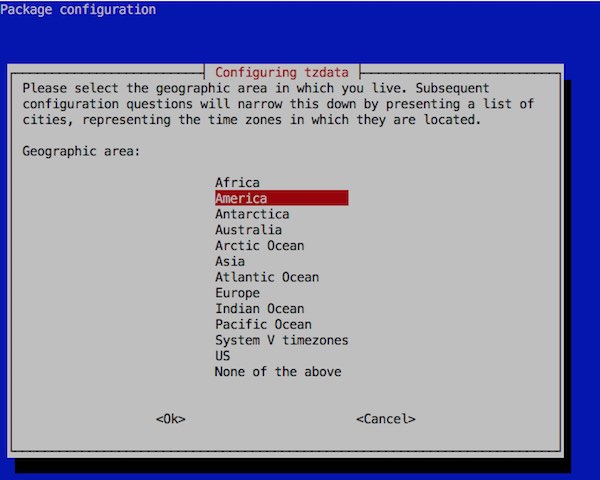
Task: Select the Atlantic Ocean option
Action: (x=266, y=277)
